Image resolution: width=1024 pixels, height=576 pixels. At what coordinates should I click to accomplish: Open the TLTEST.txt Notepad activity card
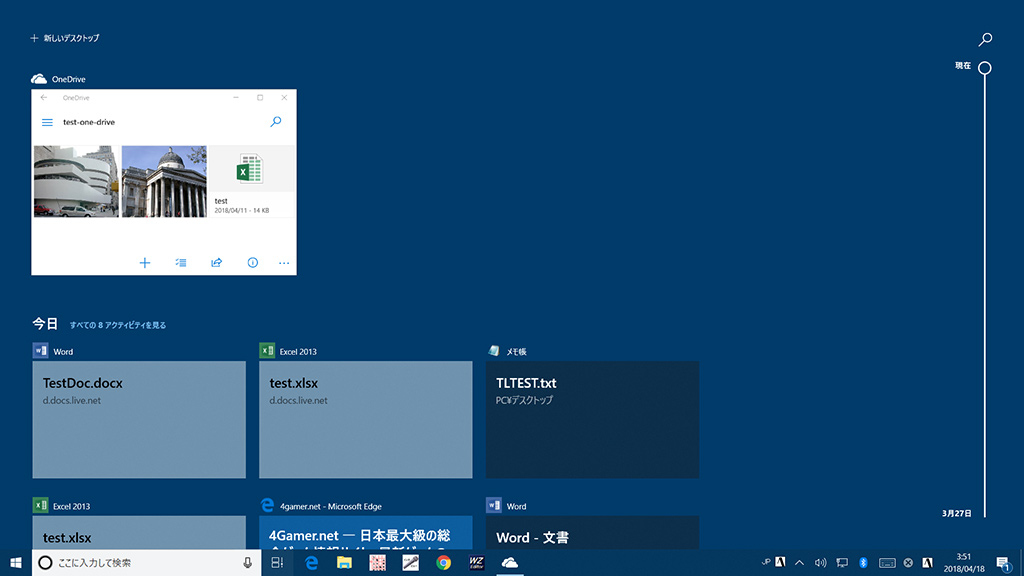click(592, 419)
